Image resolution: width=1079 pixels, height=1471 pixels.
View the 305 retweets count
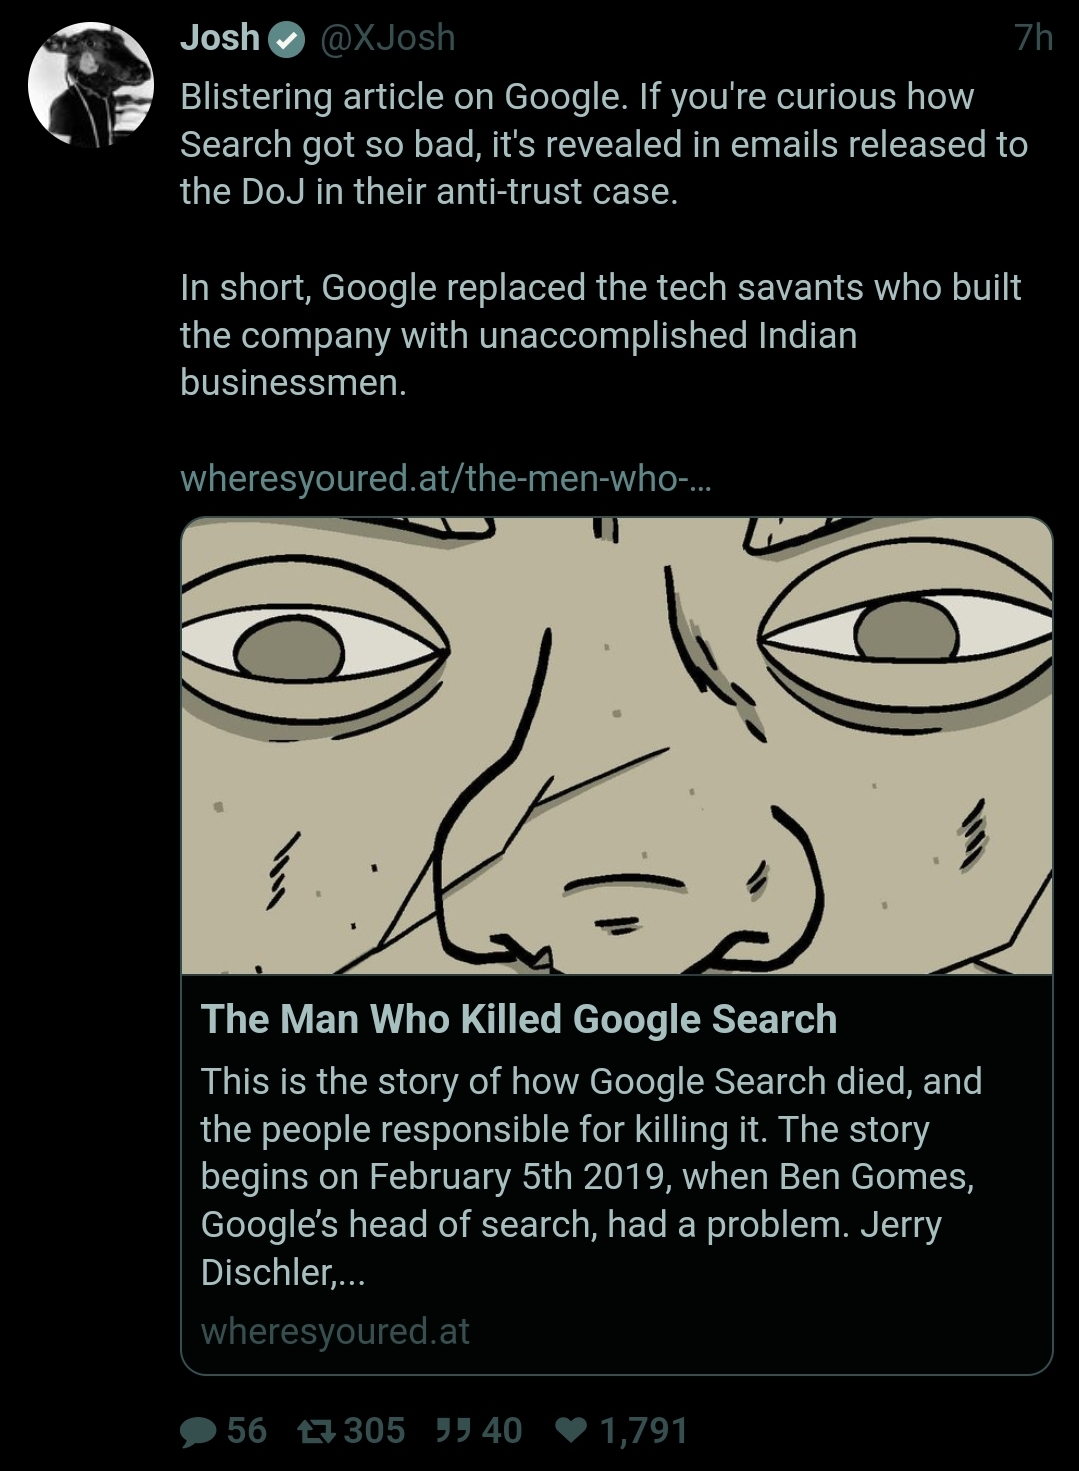coord(374,1431)
